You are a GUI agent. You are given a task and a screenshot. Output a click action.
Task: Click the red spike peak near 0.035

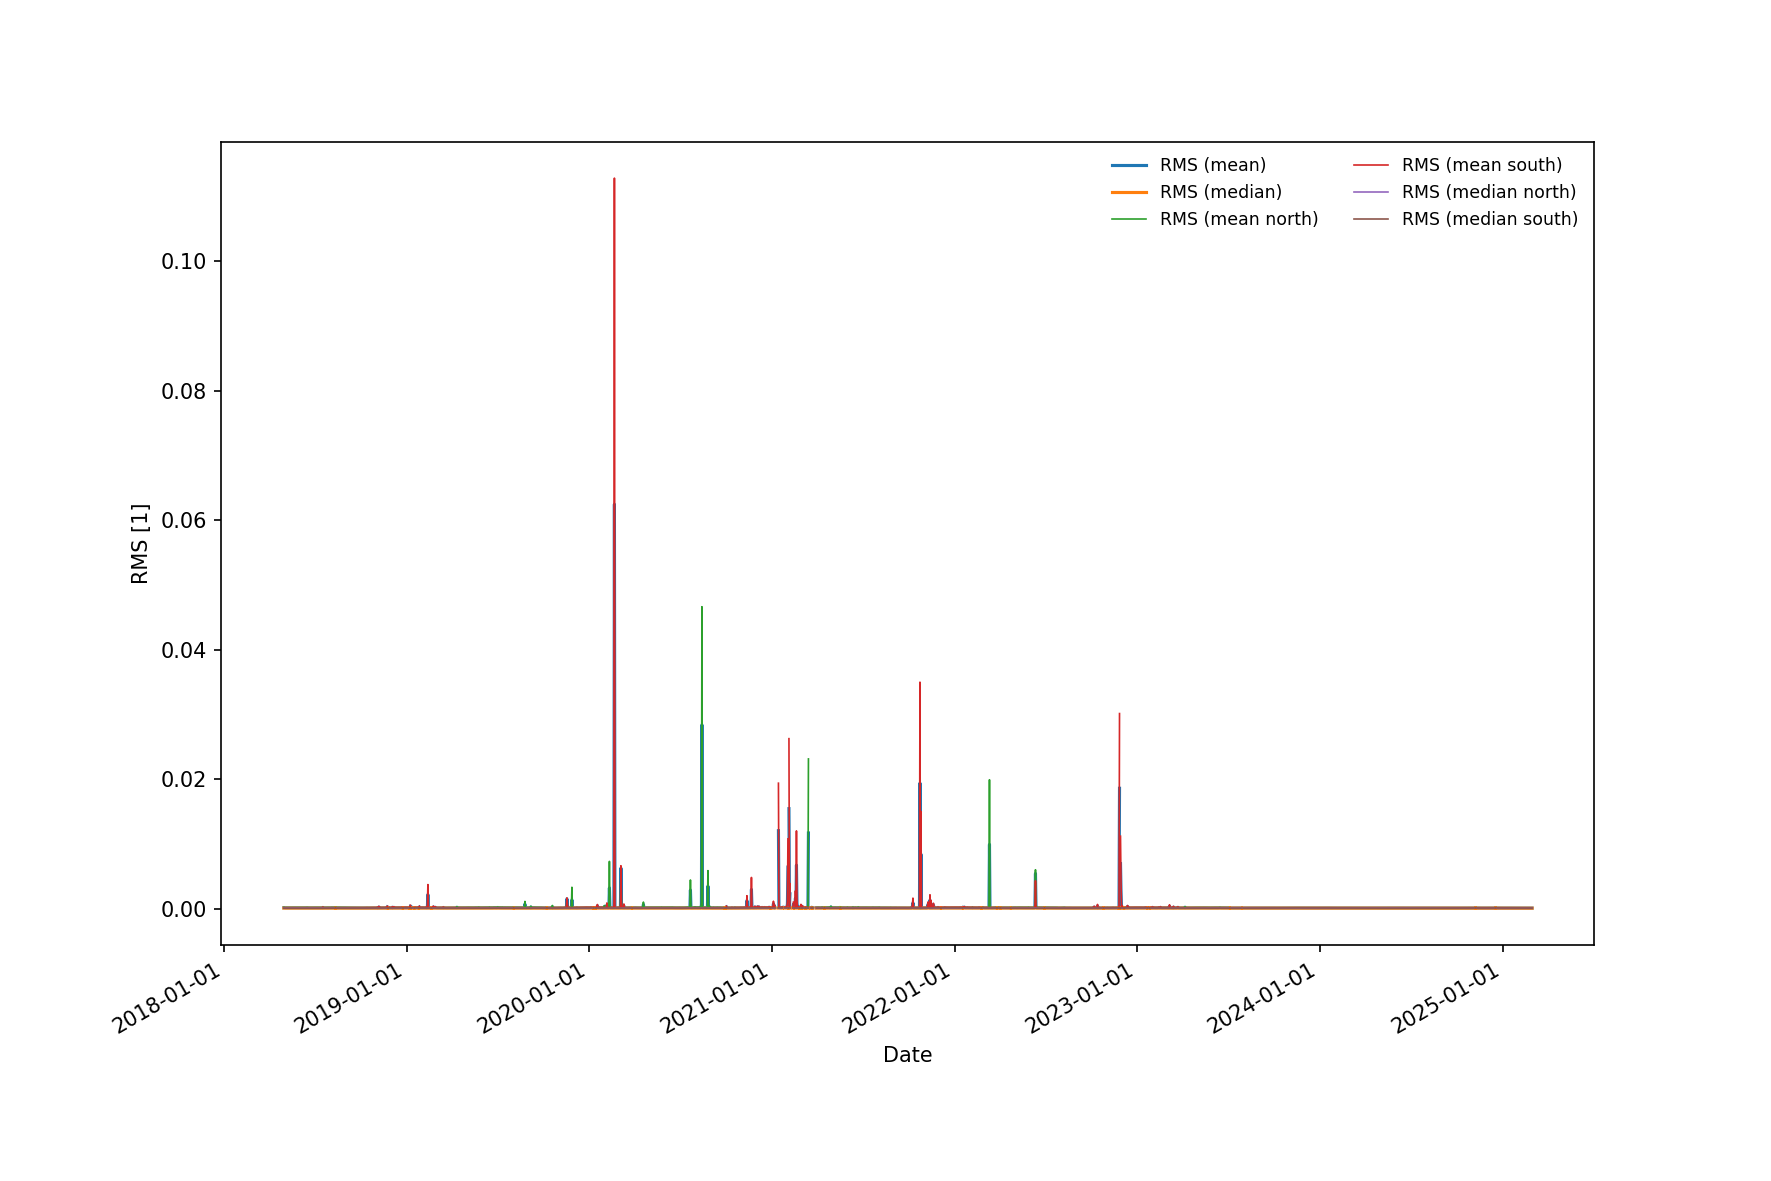point(920,683)
